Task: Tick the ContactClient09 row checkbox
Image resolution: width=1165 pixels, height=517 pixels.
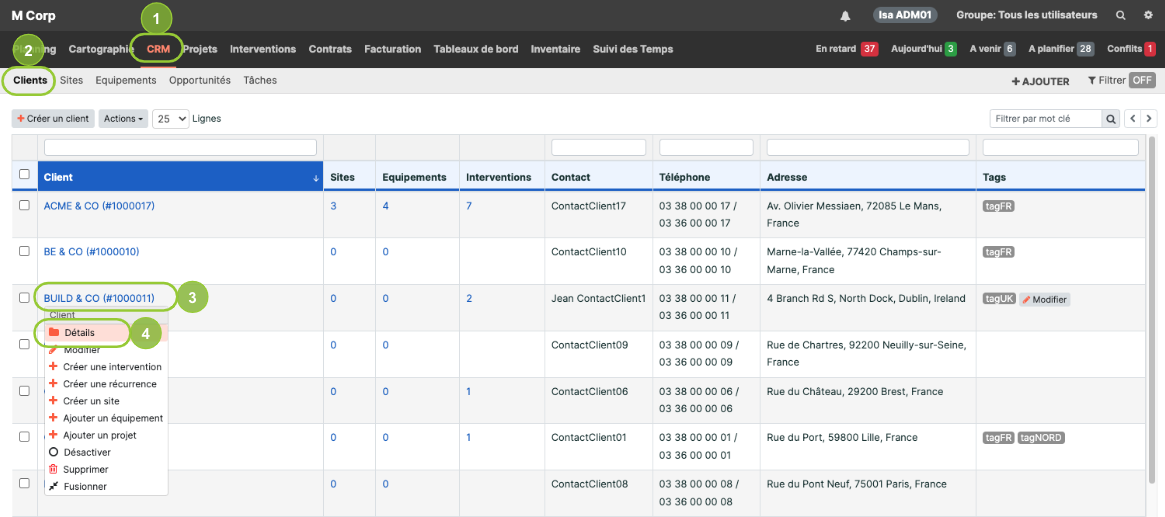Action: click(24, 344)
